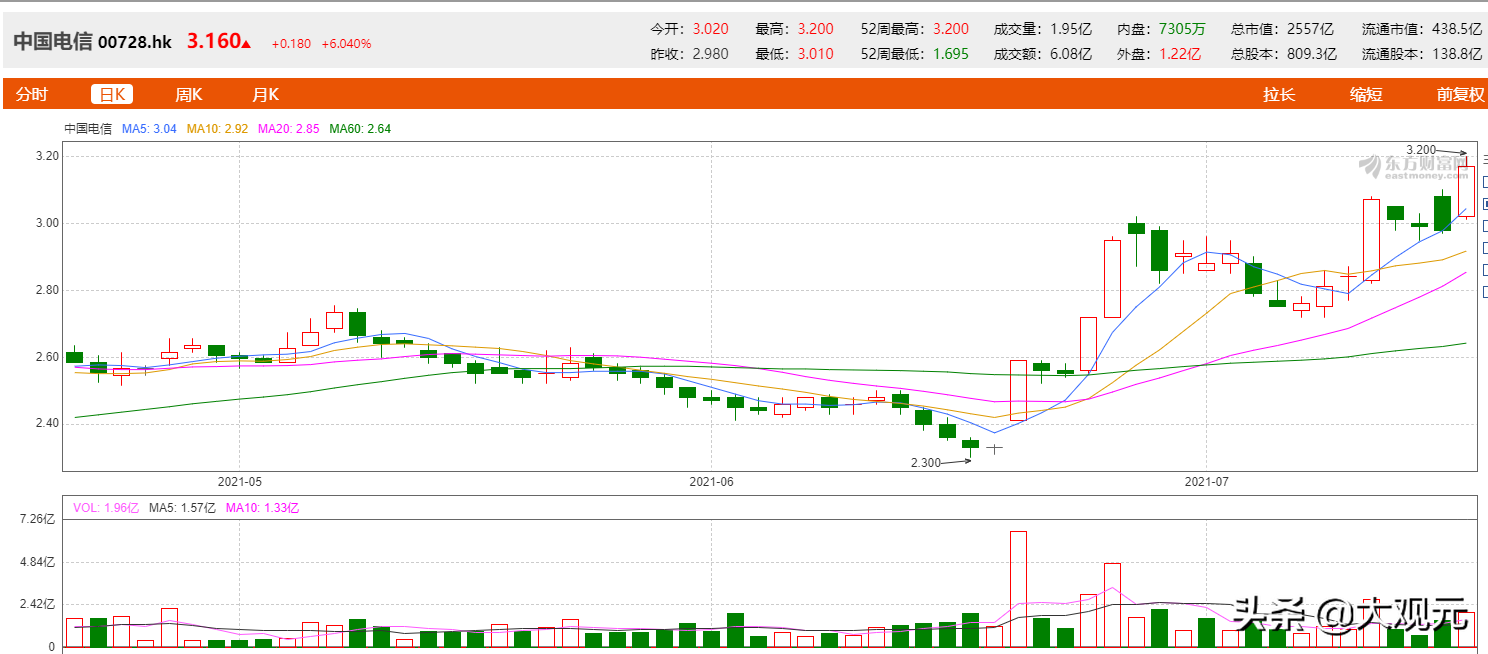This screenshot has height=654, width=1488.
Task: Click the 2021-07 date axis label
Action: 1207,481
